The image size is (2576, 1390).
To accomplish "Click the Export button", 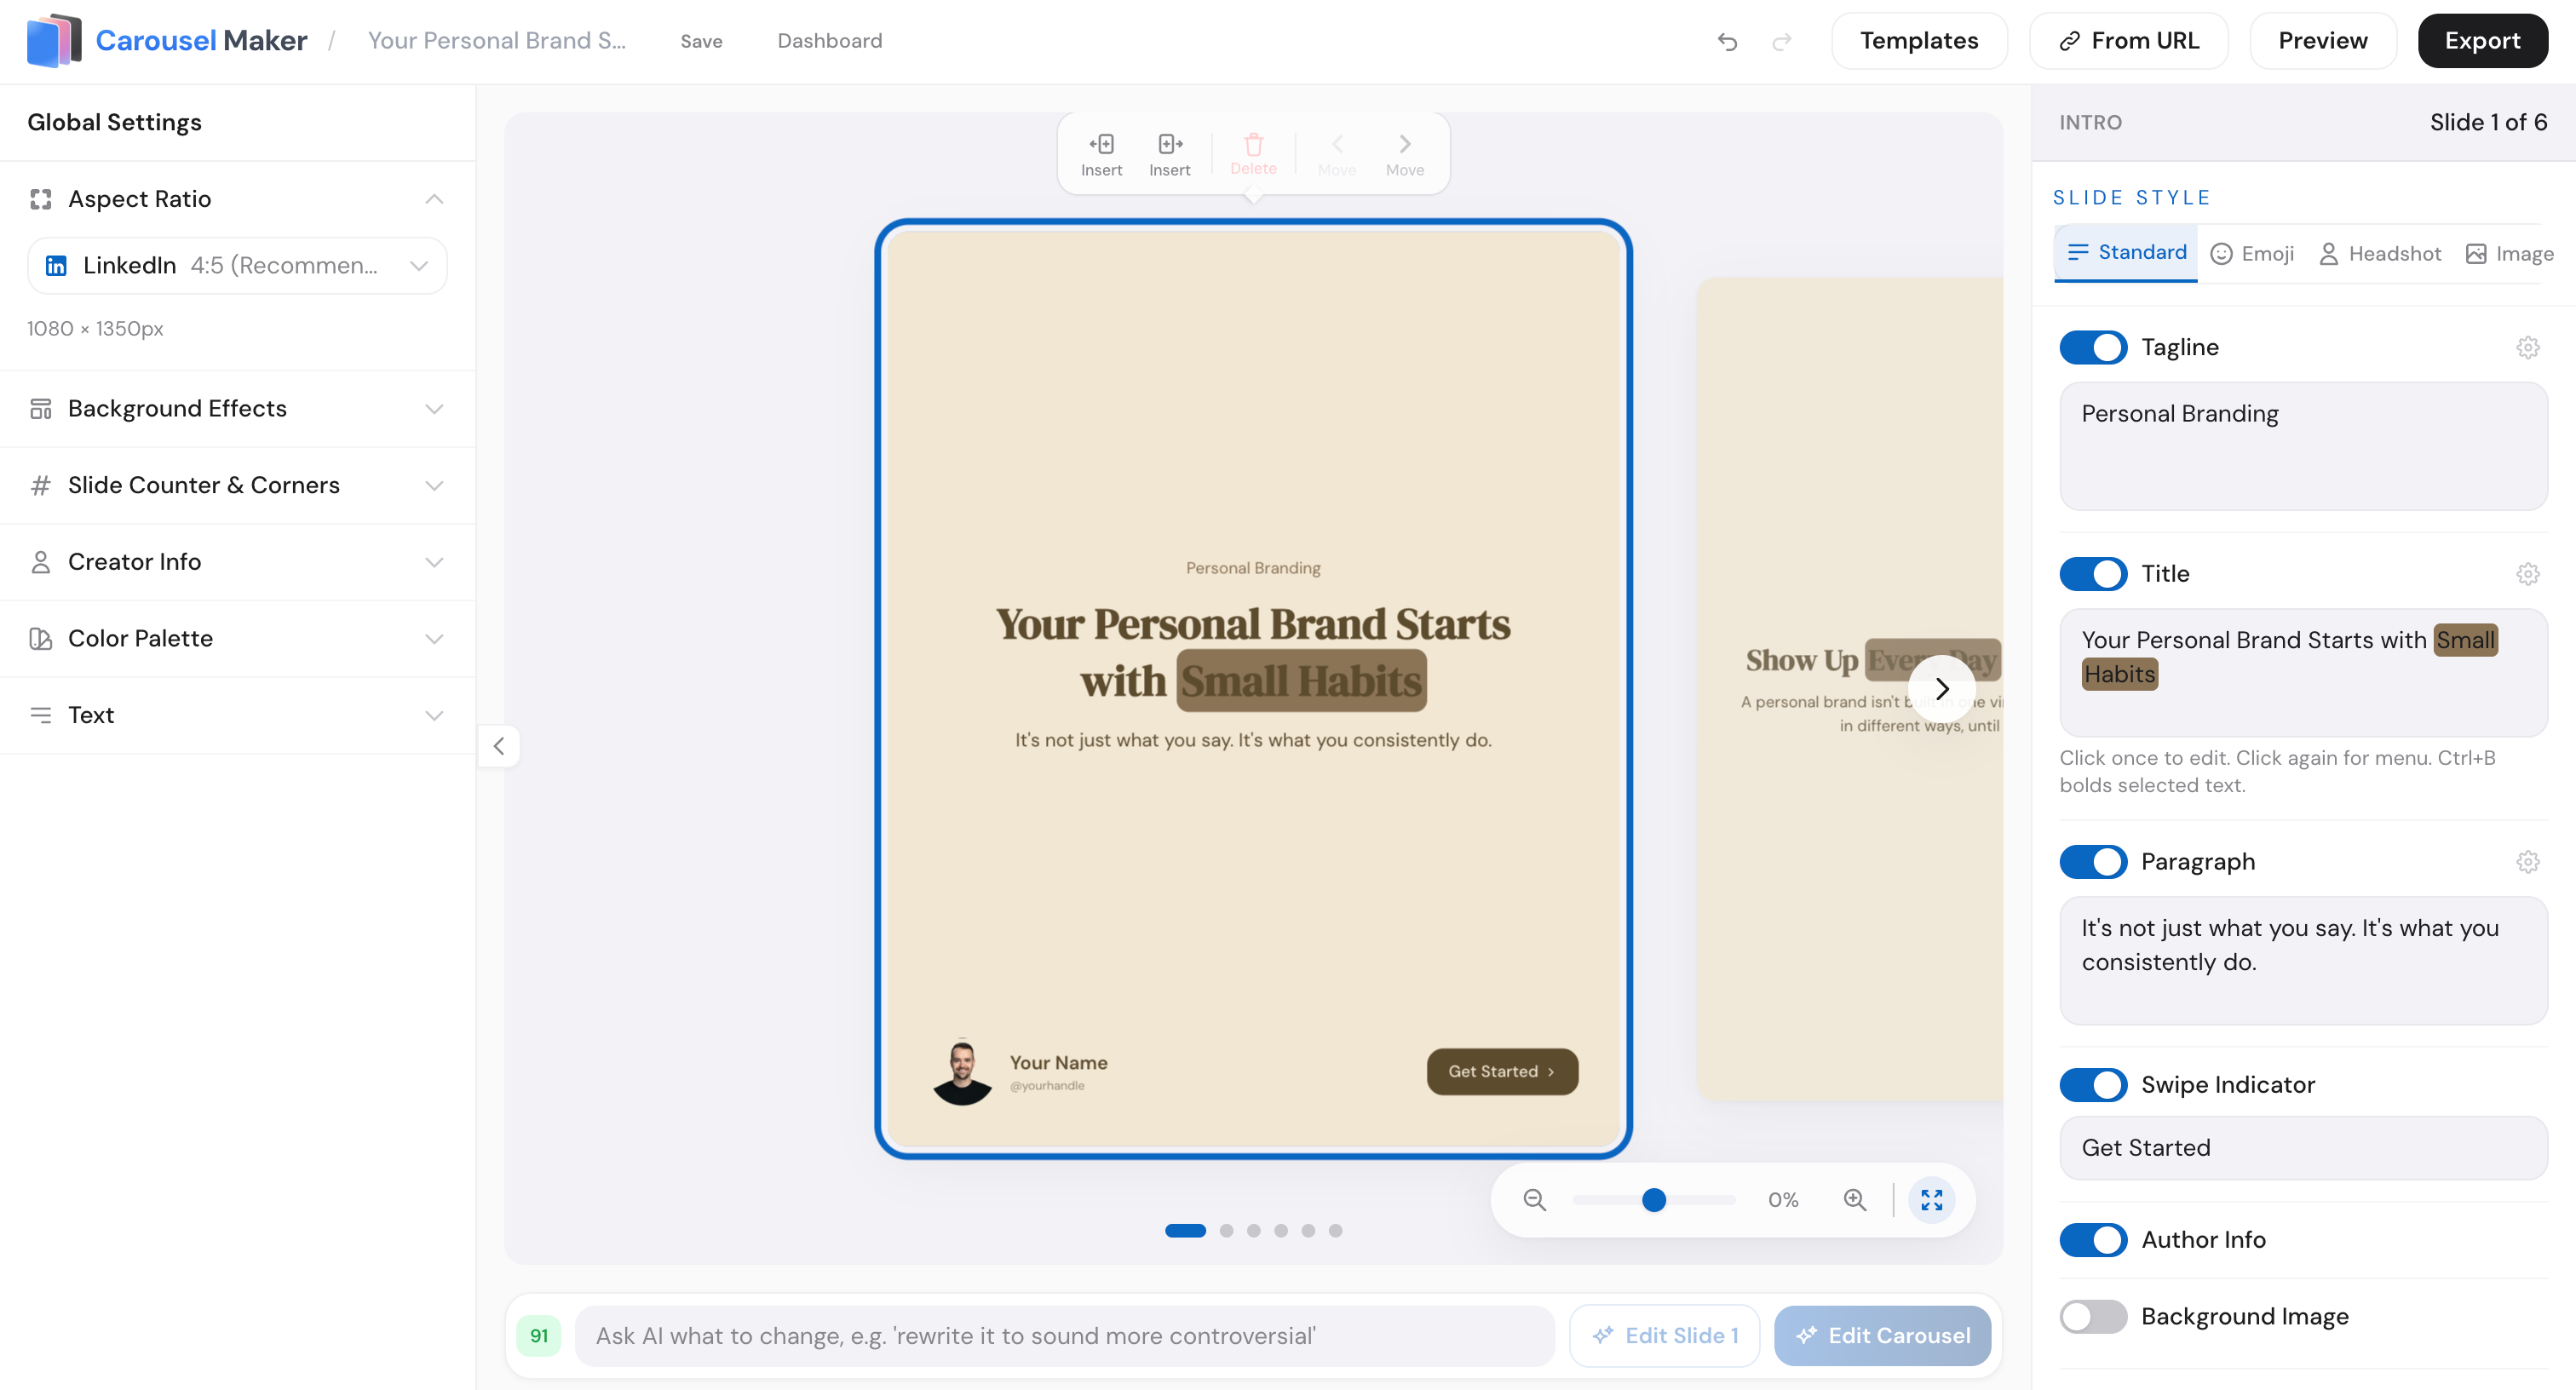I will [x=2482, y=41].
